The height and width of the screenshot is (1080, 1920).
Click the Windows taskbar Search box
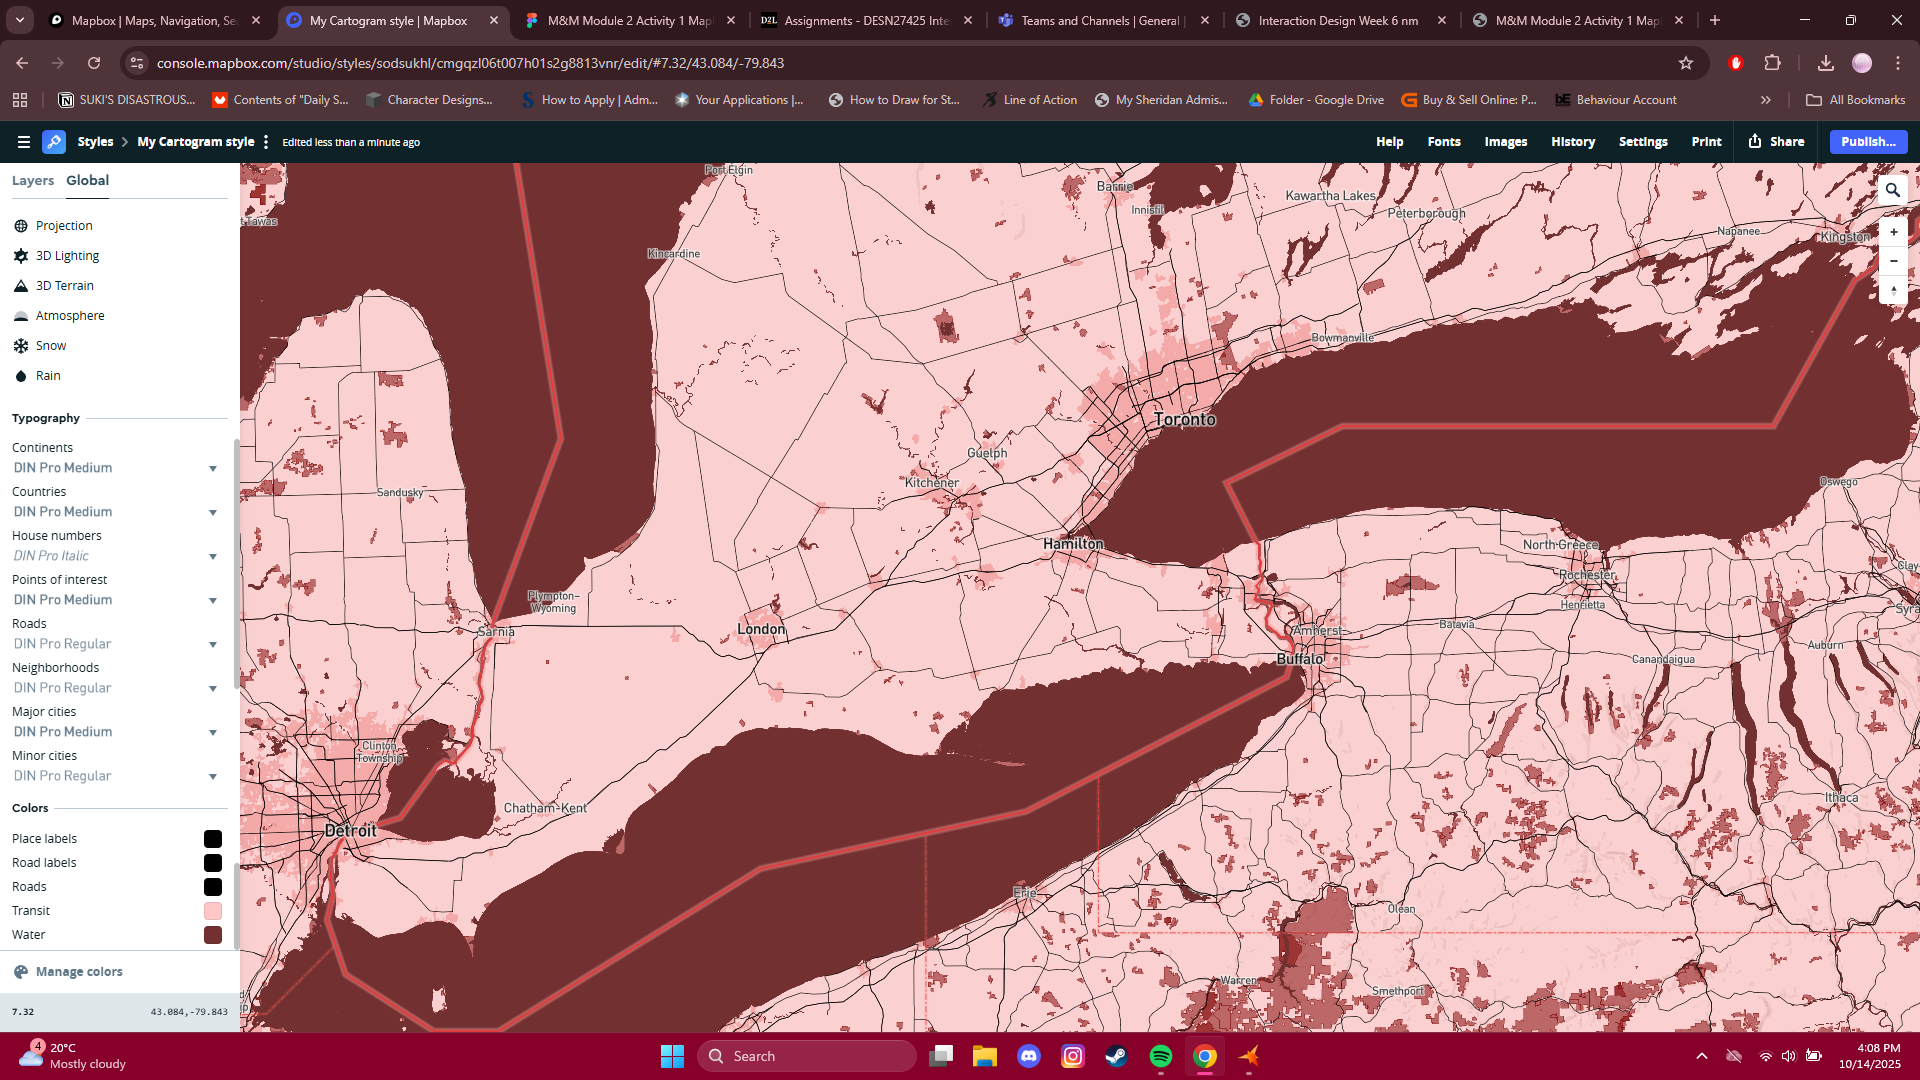[x=806, y=1056]
